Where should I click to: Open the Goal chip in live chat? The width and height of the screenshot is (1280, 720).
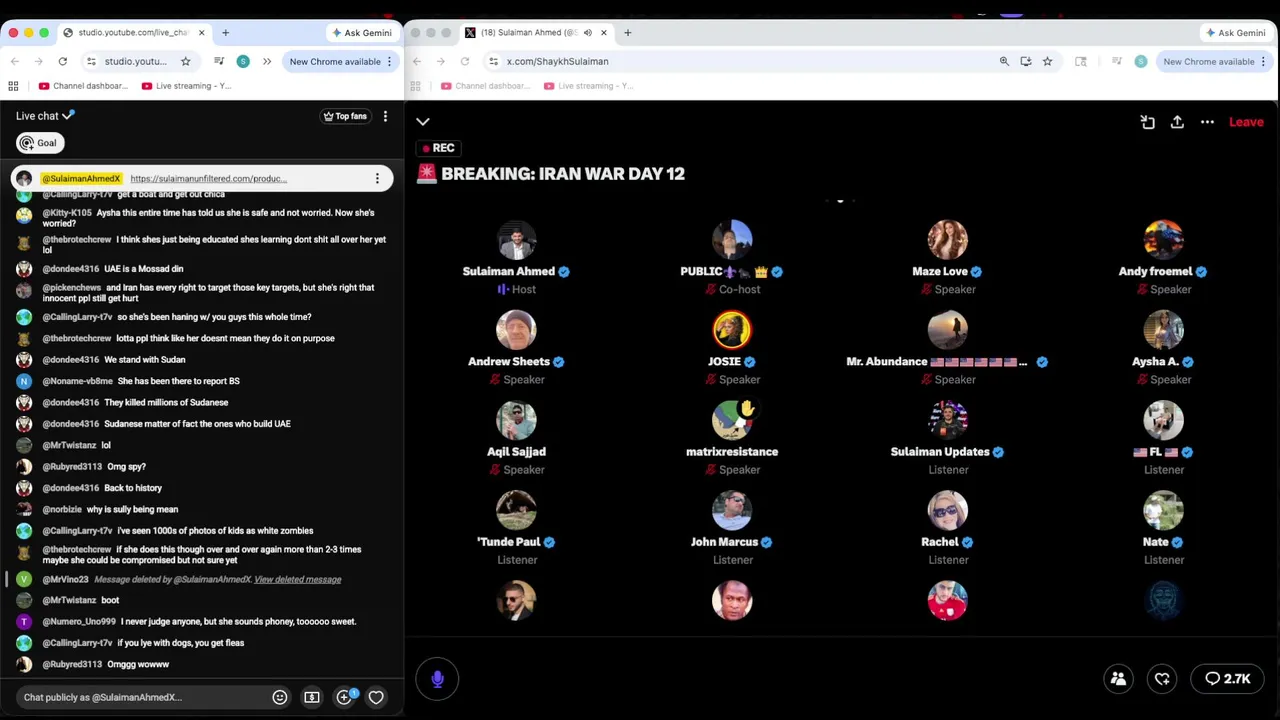coord(40,143)
